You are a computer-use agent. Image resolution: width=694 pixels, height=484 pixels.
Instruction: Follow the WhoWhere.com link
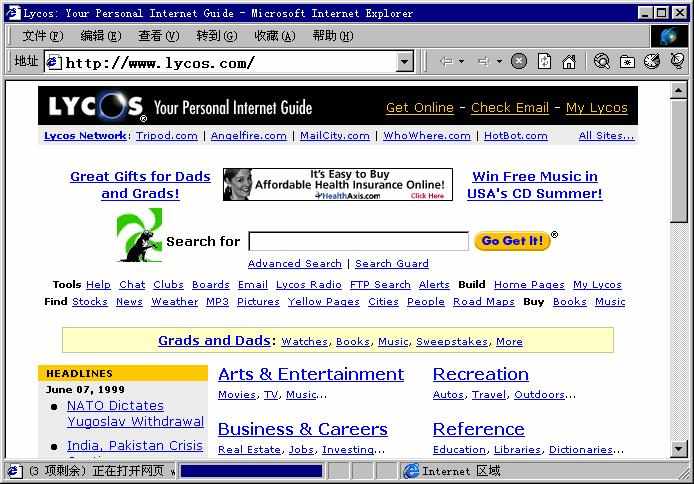tap(427, 136)
